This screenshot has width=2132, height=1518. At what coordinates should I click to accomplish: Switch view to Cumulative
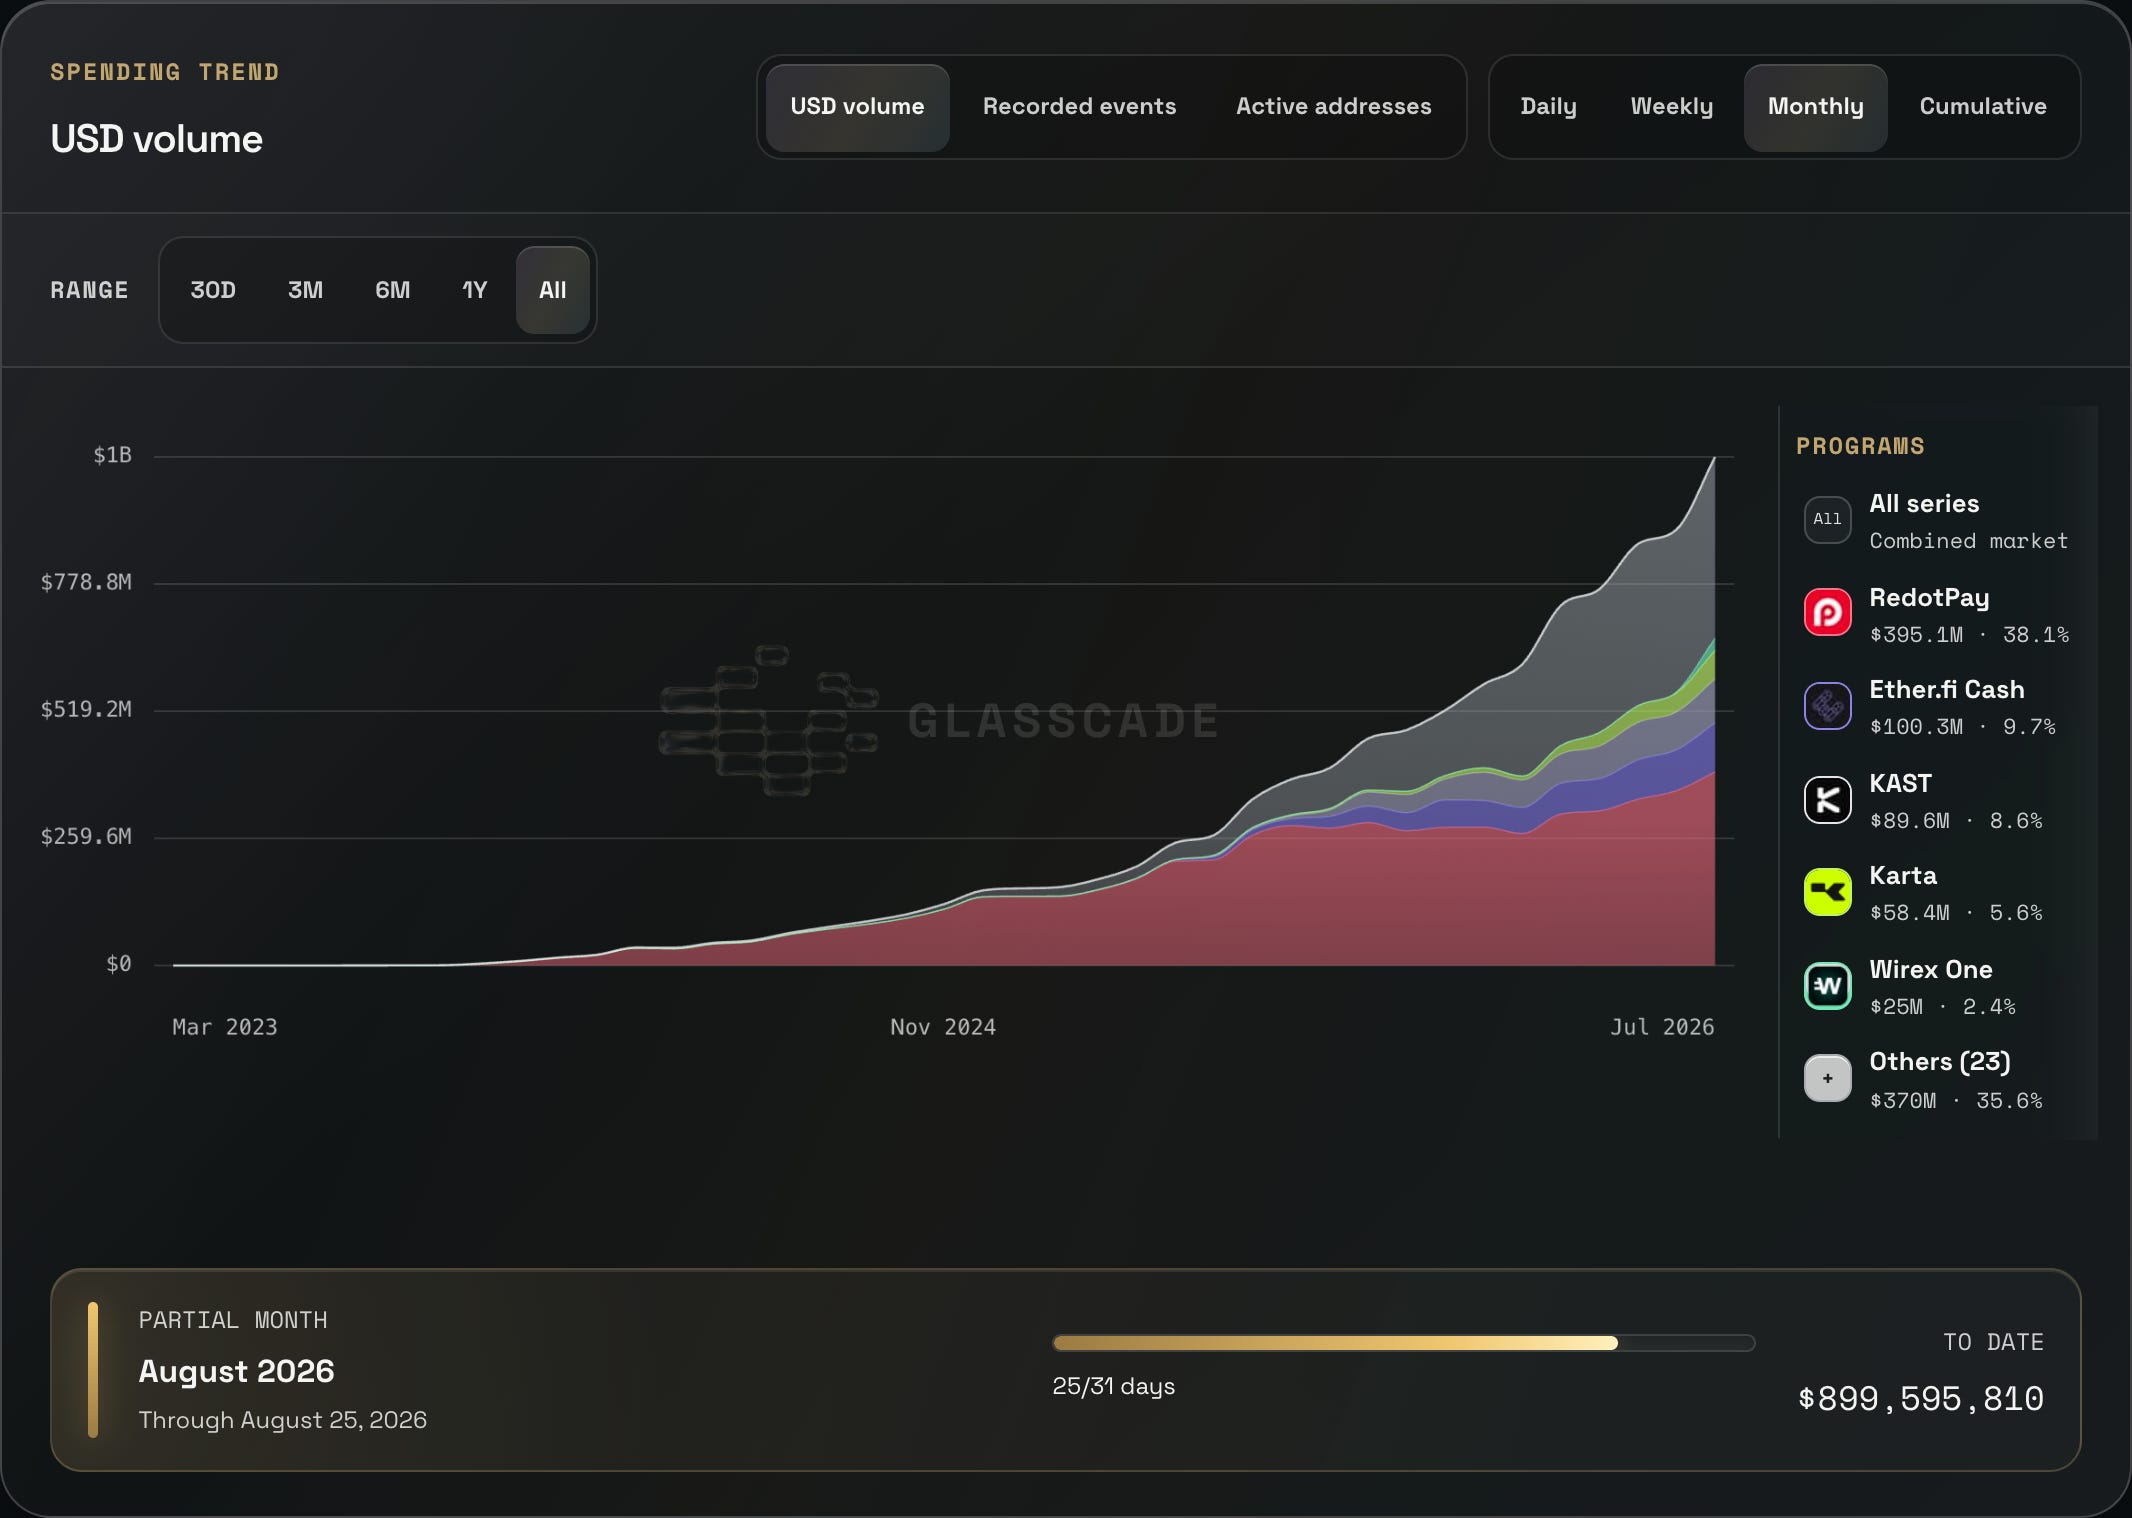(1982, 107)
